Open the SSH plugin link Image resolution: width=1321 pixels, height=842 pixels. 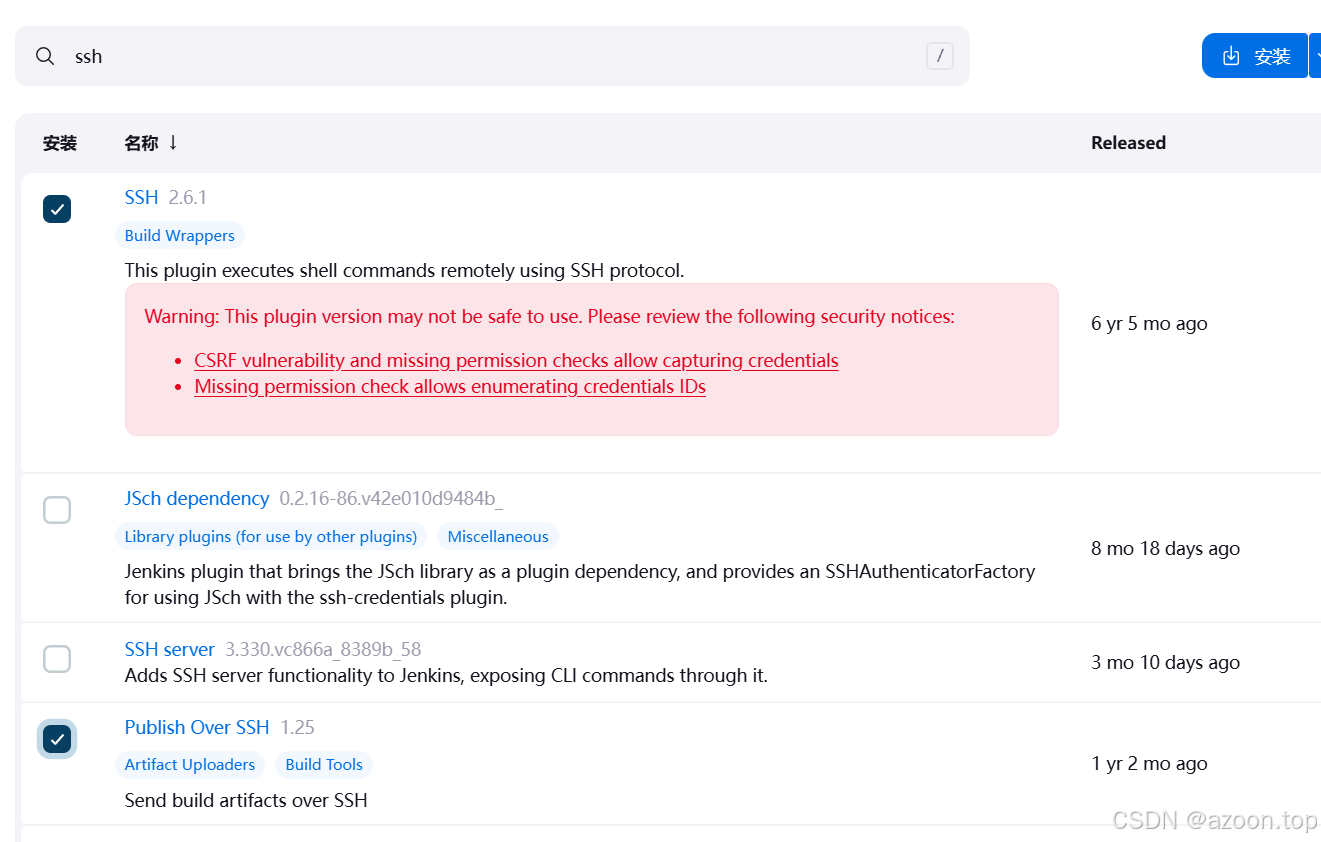pyautogui.click(x=141, y=197)
